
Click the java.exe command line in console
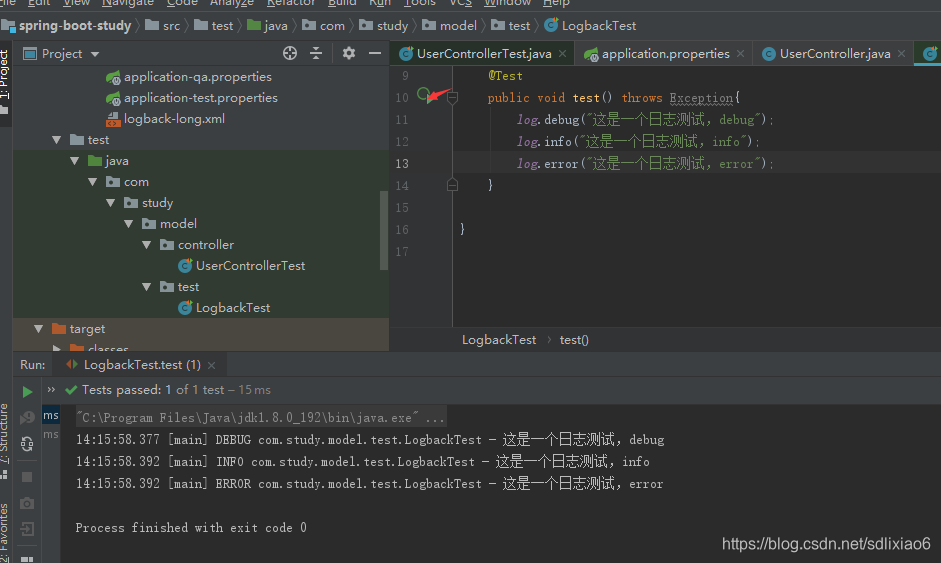(260, 417)
